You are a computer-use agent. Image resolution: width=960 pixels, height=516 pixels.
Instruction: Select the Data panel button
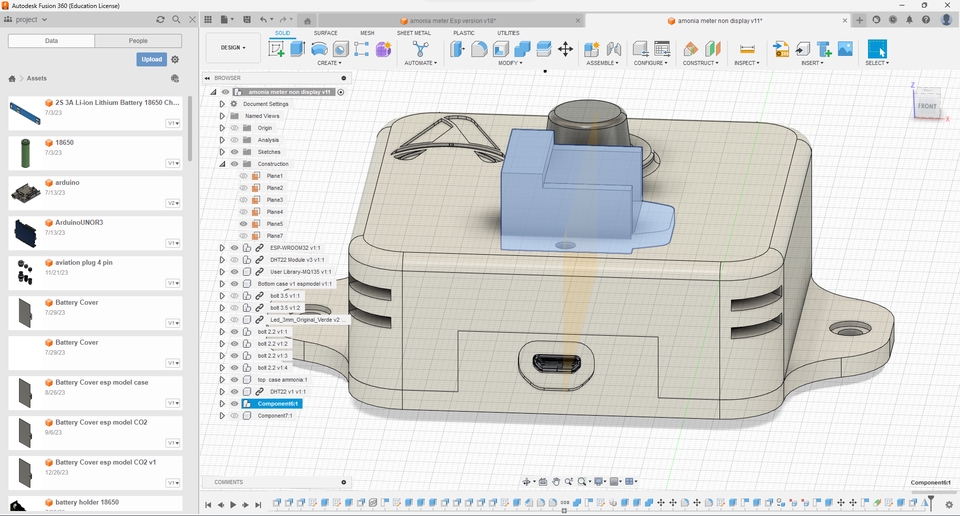coord(51,41)
